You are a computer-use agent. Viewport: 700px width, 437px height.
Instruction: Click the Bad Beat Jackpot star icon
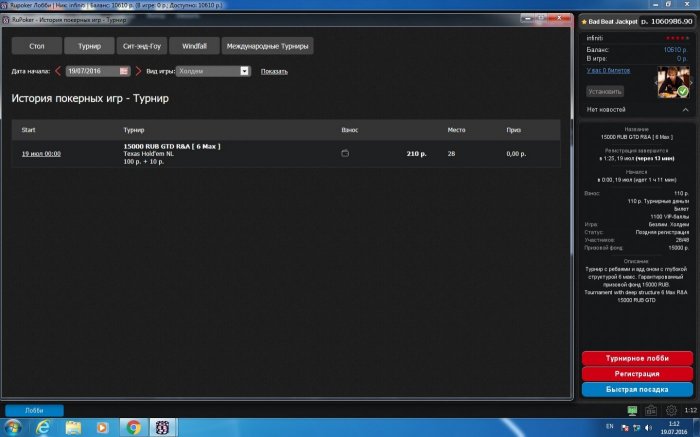coord(584,21)
